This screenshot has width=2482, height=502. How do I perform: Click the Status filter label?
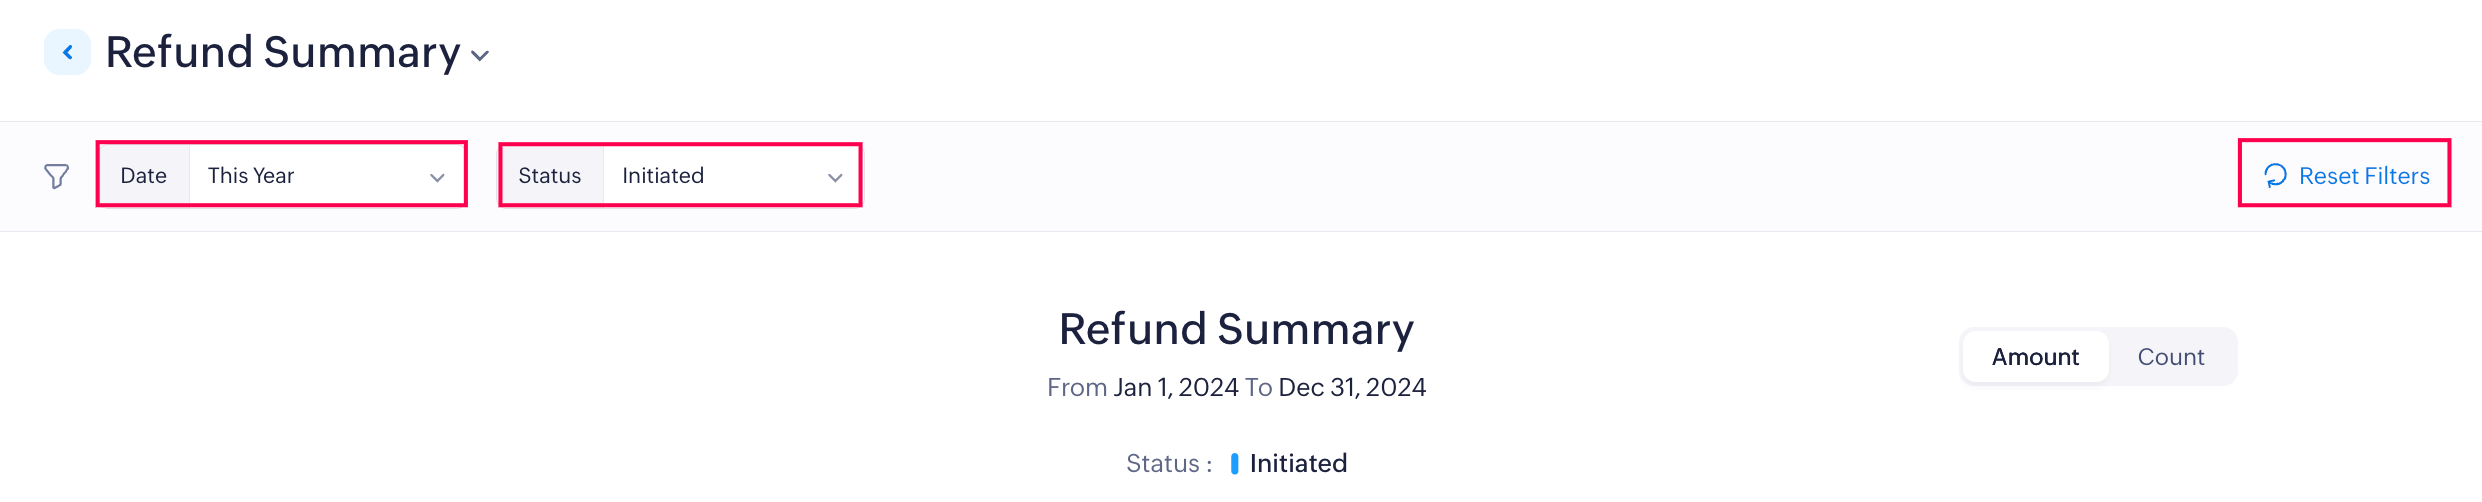[x=550, y=176]
